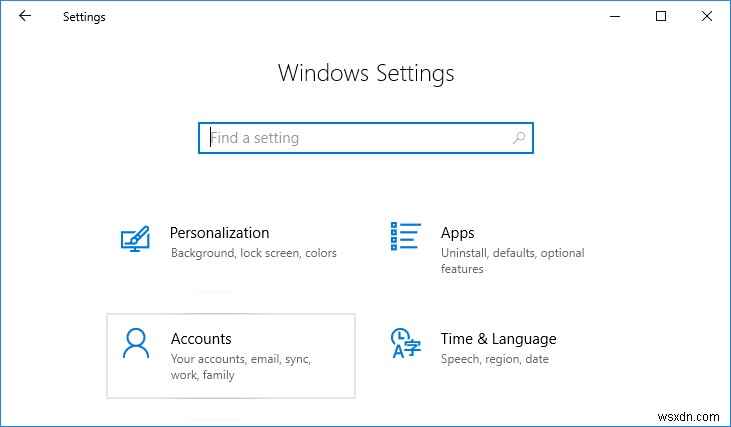Click the Personalization monitor and brush icon

[135, 239]
